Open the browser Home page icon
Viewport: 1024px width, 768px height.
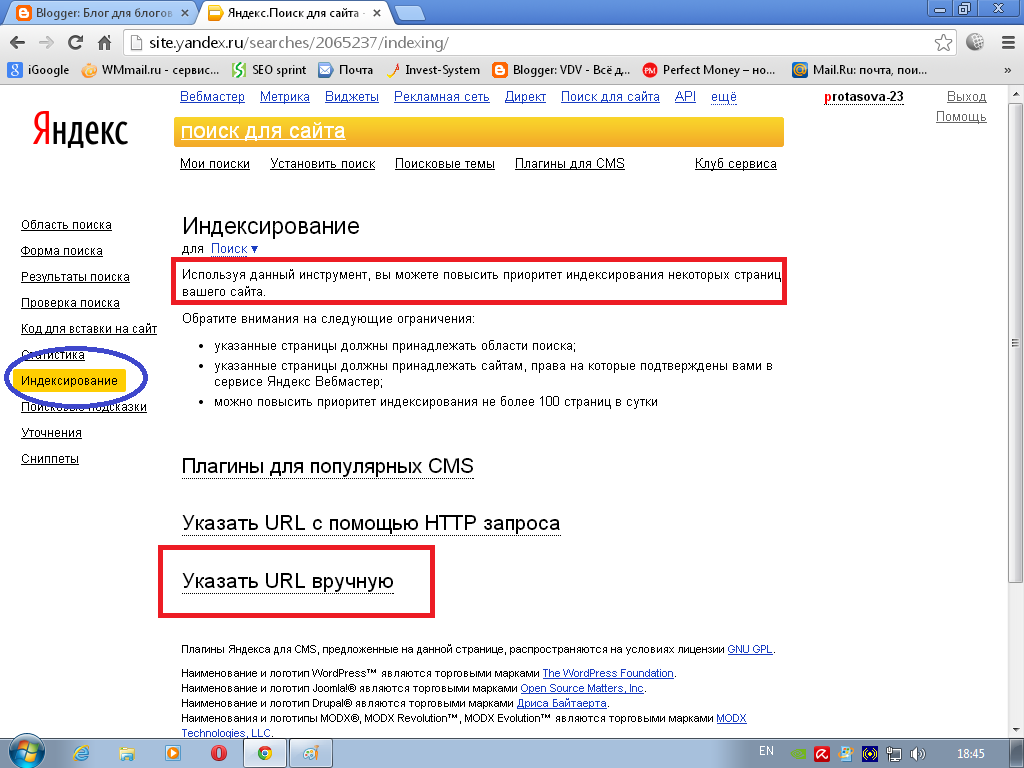click(104, 43)
